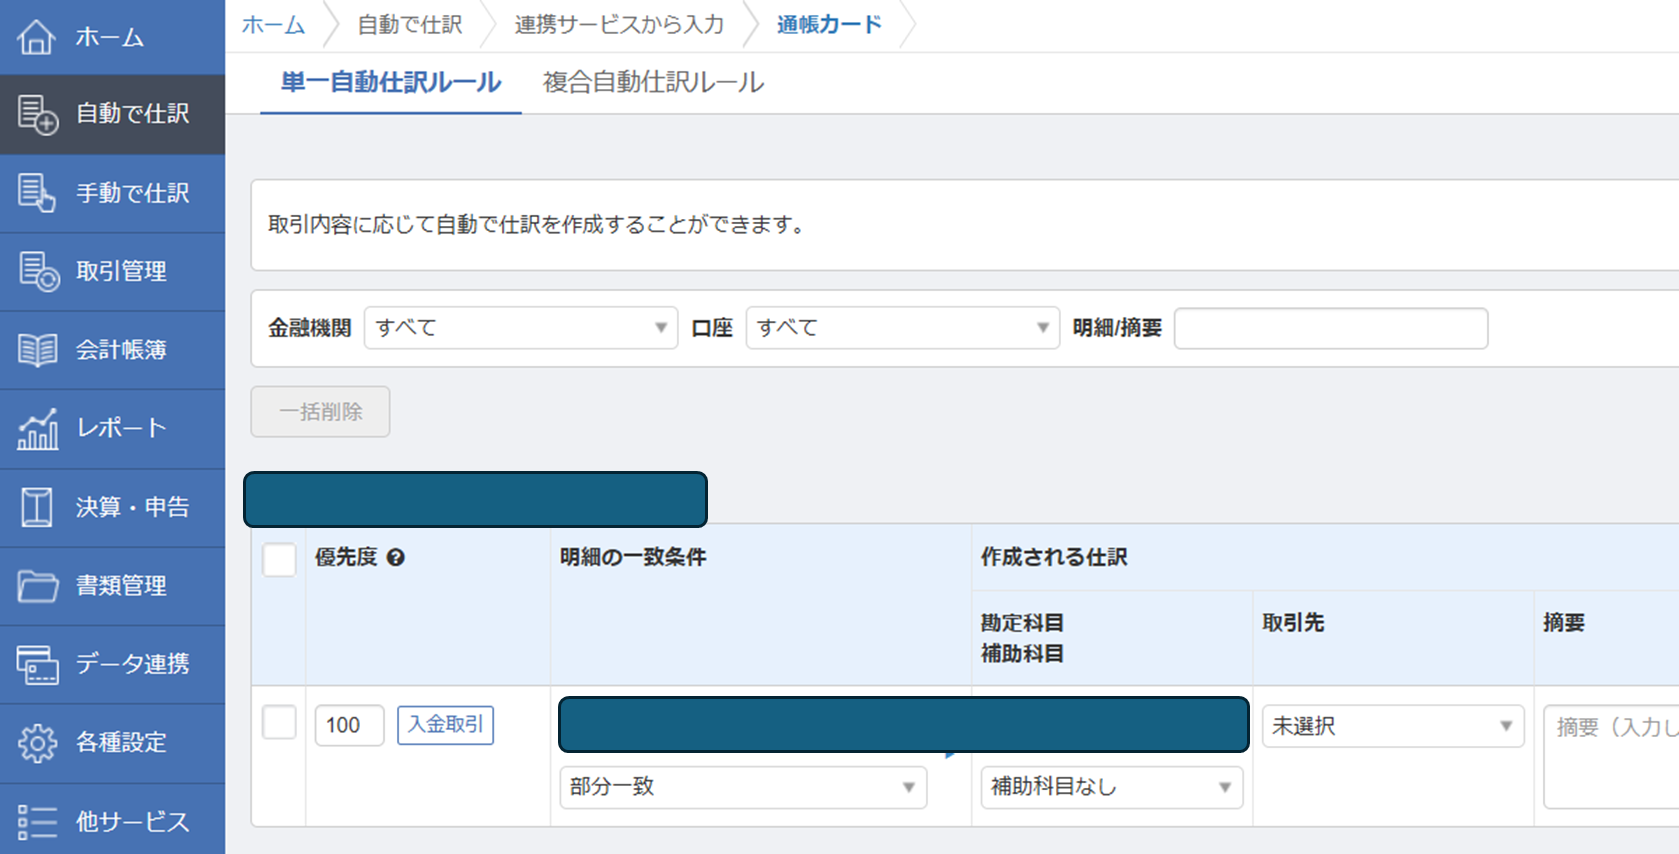Open the 決算・申告 sidebar icon

coord(37,507)
